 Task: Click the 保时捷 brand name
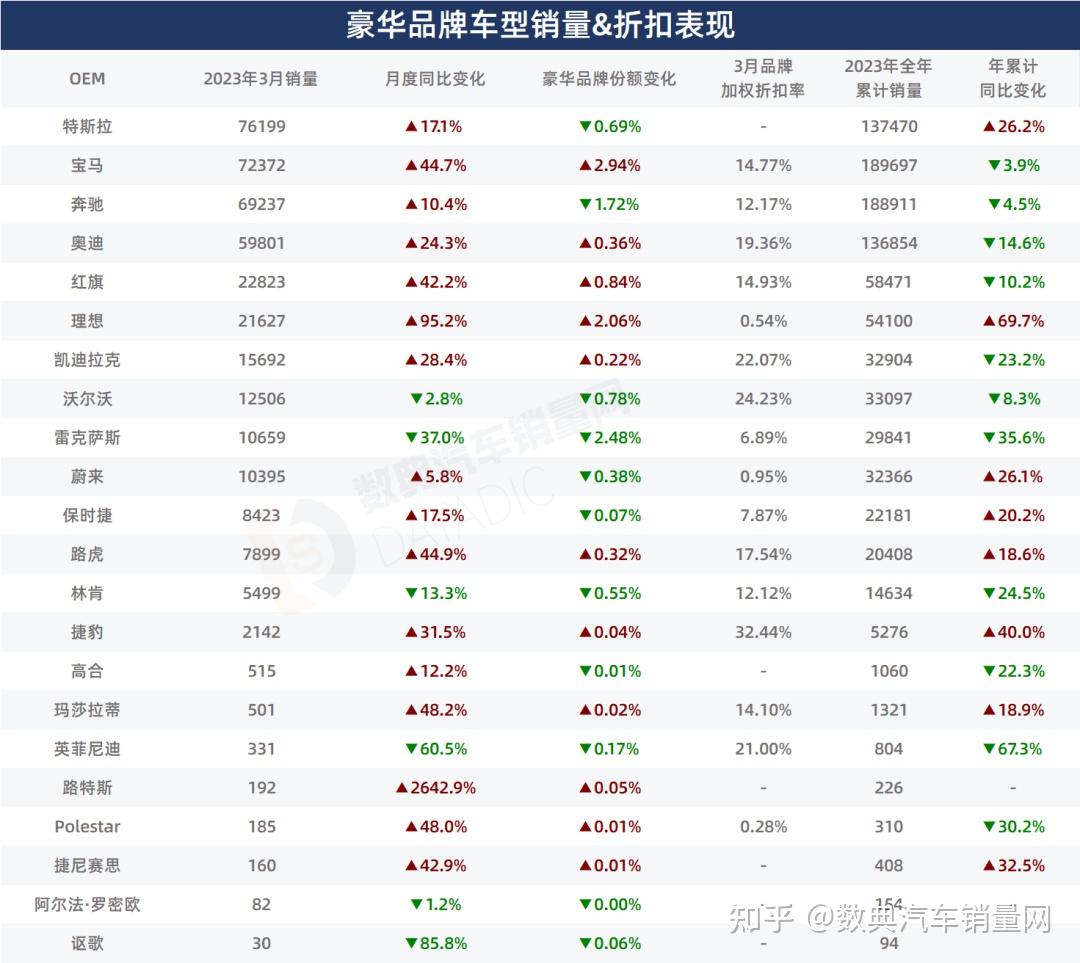(87, 516)
